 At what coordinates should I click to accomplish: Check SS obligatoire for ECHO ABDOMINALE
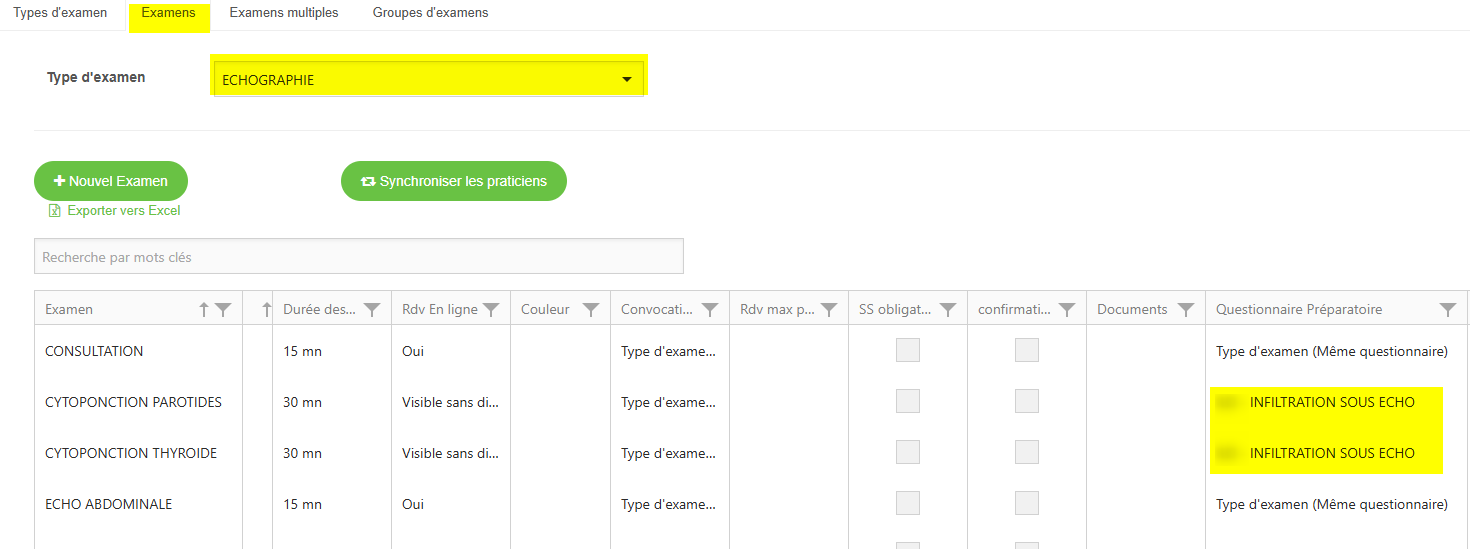click(x=908, y=503)
